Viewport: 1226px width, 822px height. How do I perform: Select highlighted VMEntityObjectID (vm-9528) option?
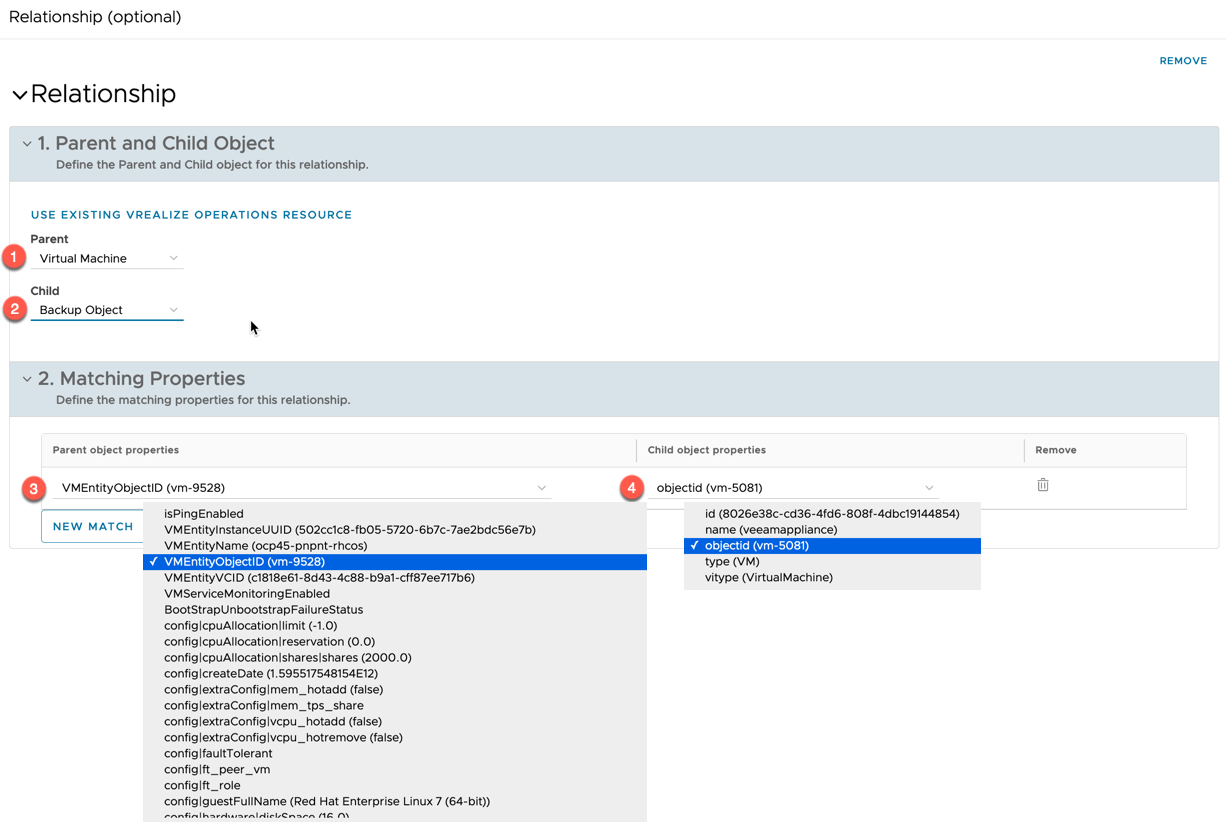395,562
